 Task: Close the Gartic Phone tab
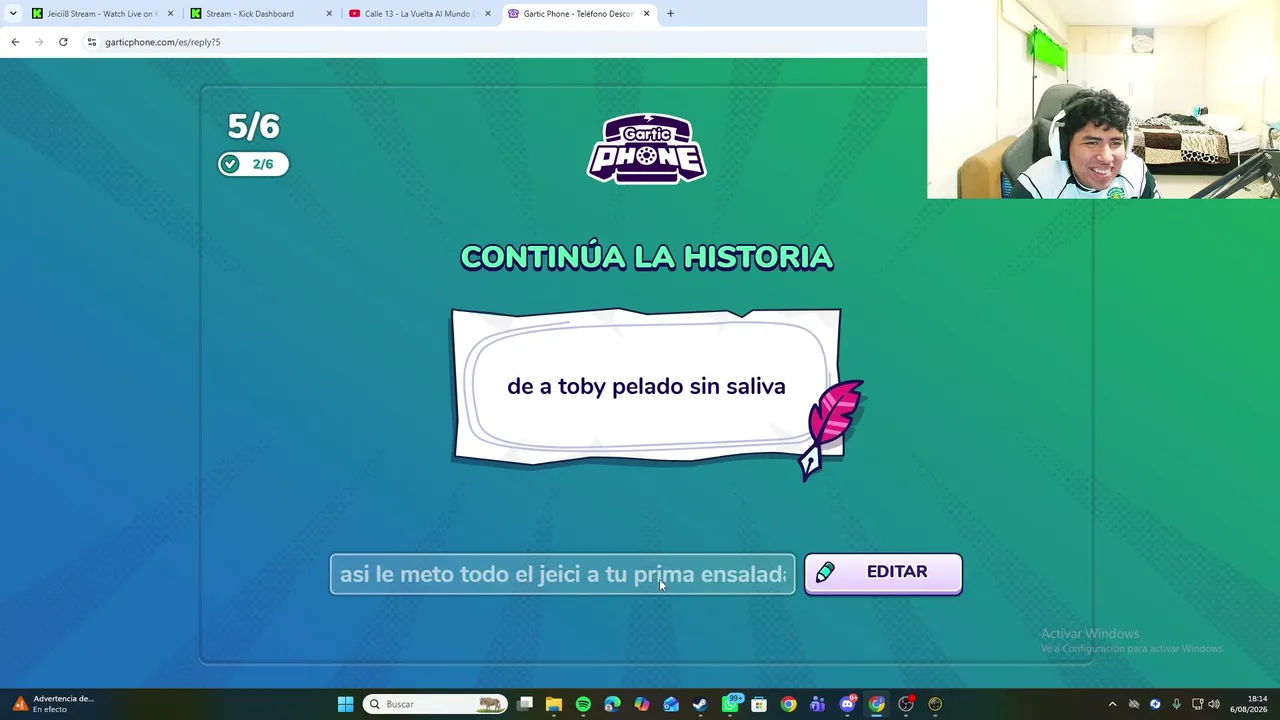(x=647, y=14)
